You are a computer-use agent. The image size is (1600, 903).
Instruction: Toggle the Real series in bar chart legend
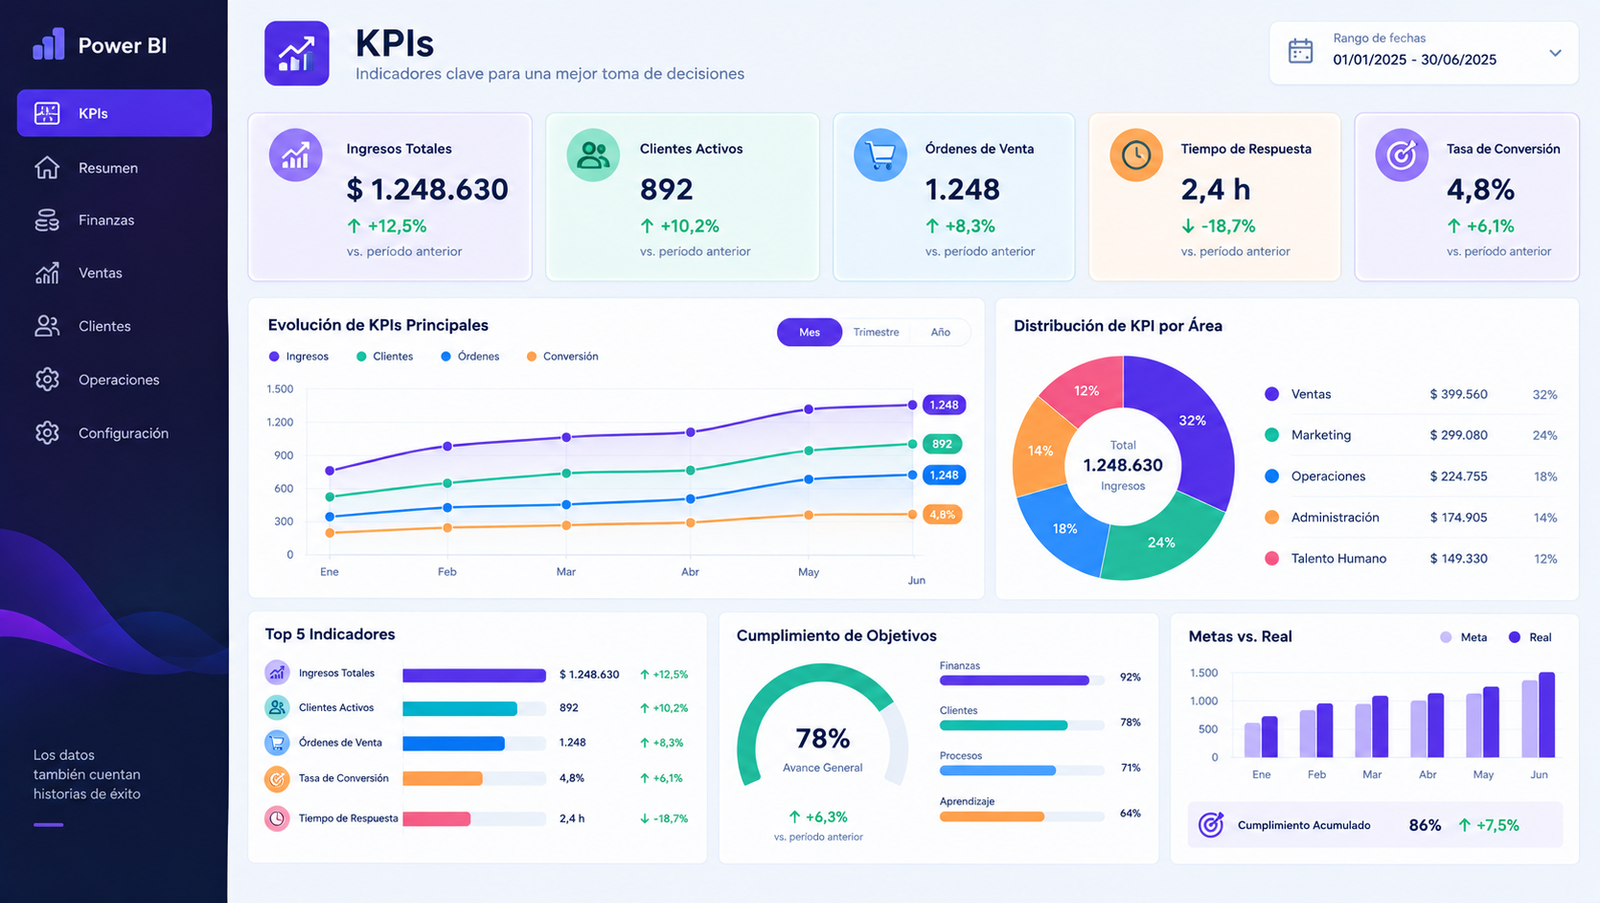pos(1530,637)
